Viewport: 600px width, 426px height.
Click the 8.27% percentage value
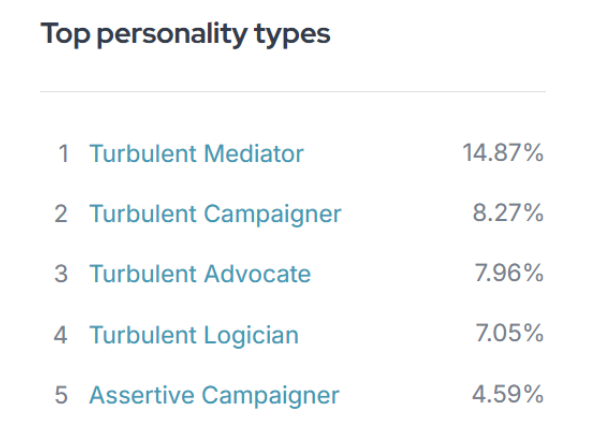(x=508, y=214)
